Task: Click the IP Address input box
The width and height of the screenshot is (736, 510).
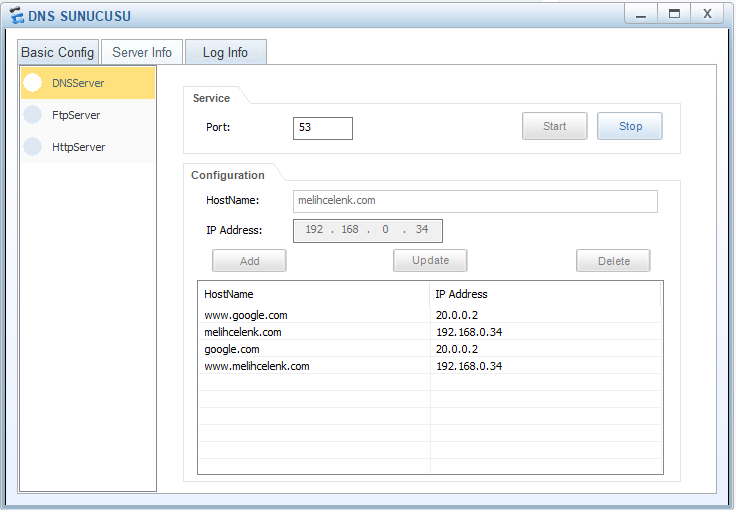Action: point(367,231)
